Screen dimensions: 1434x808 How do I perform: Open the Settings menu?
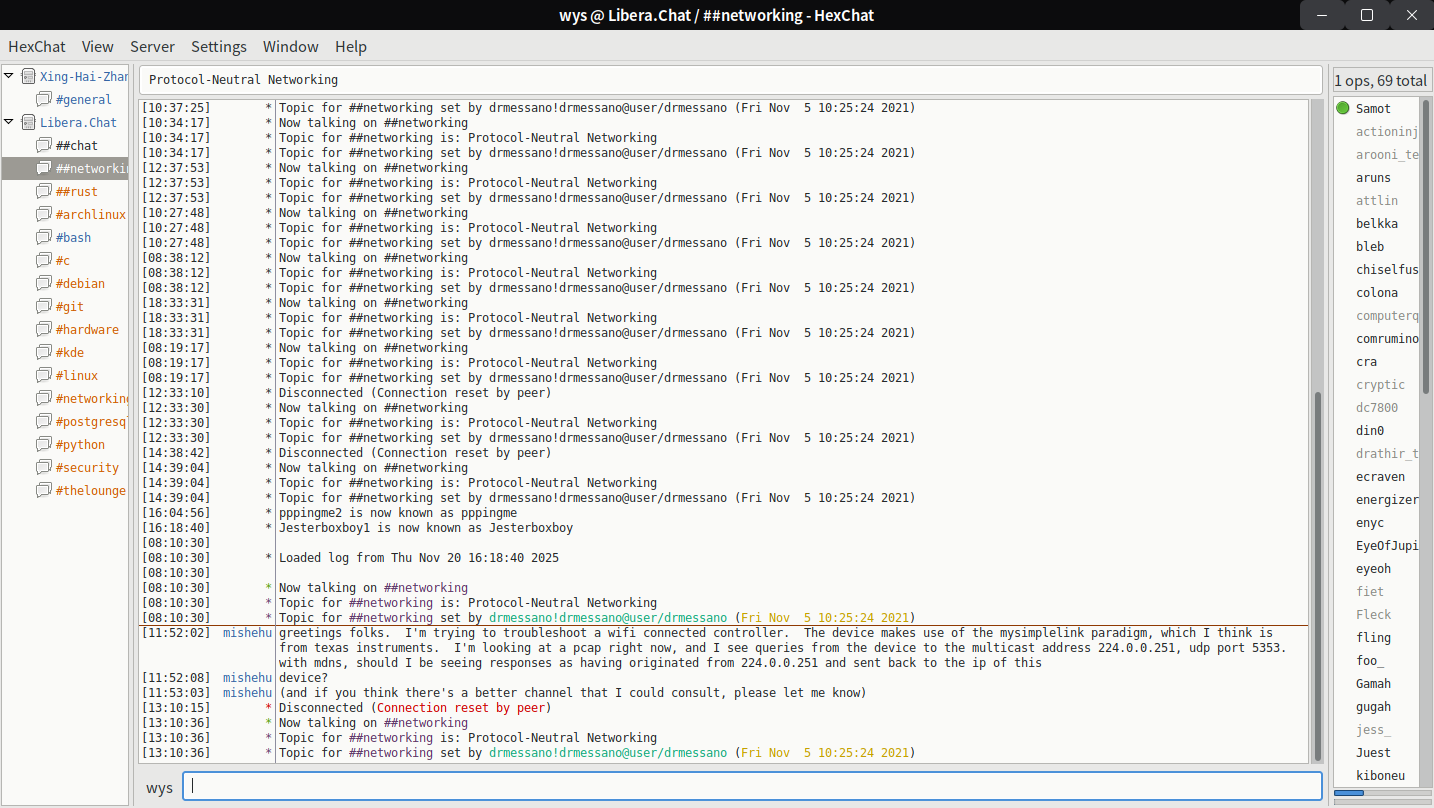(218, 46)
